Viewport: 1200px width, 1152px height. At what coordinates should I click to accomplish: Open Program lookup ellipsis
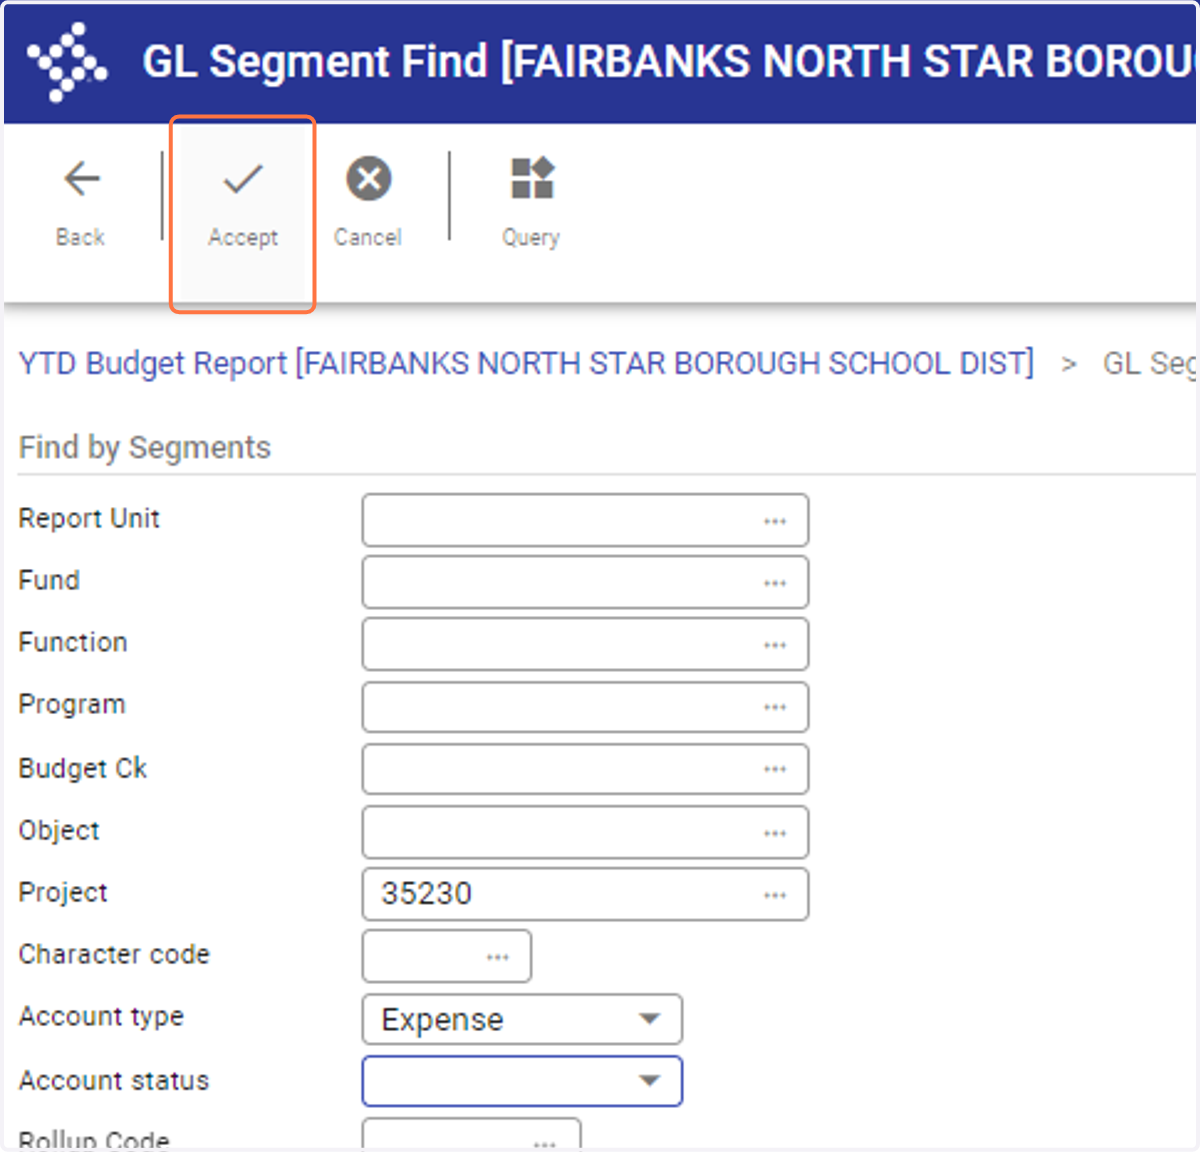775,707
